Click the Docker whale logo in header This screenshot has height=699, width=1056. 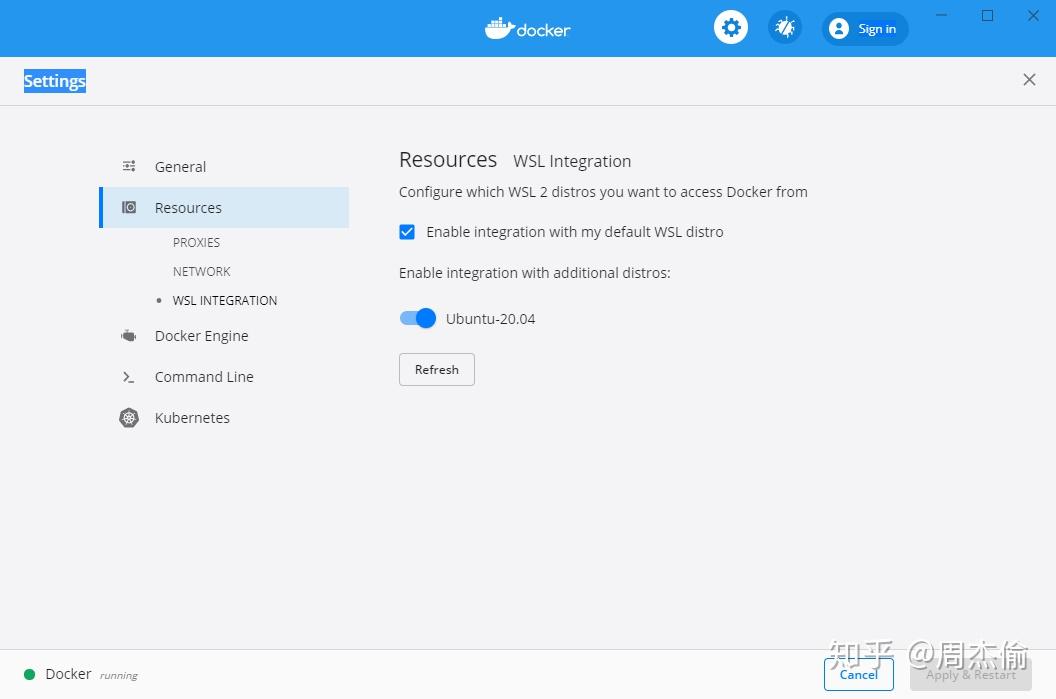[x=499, y=28]
